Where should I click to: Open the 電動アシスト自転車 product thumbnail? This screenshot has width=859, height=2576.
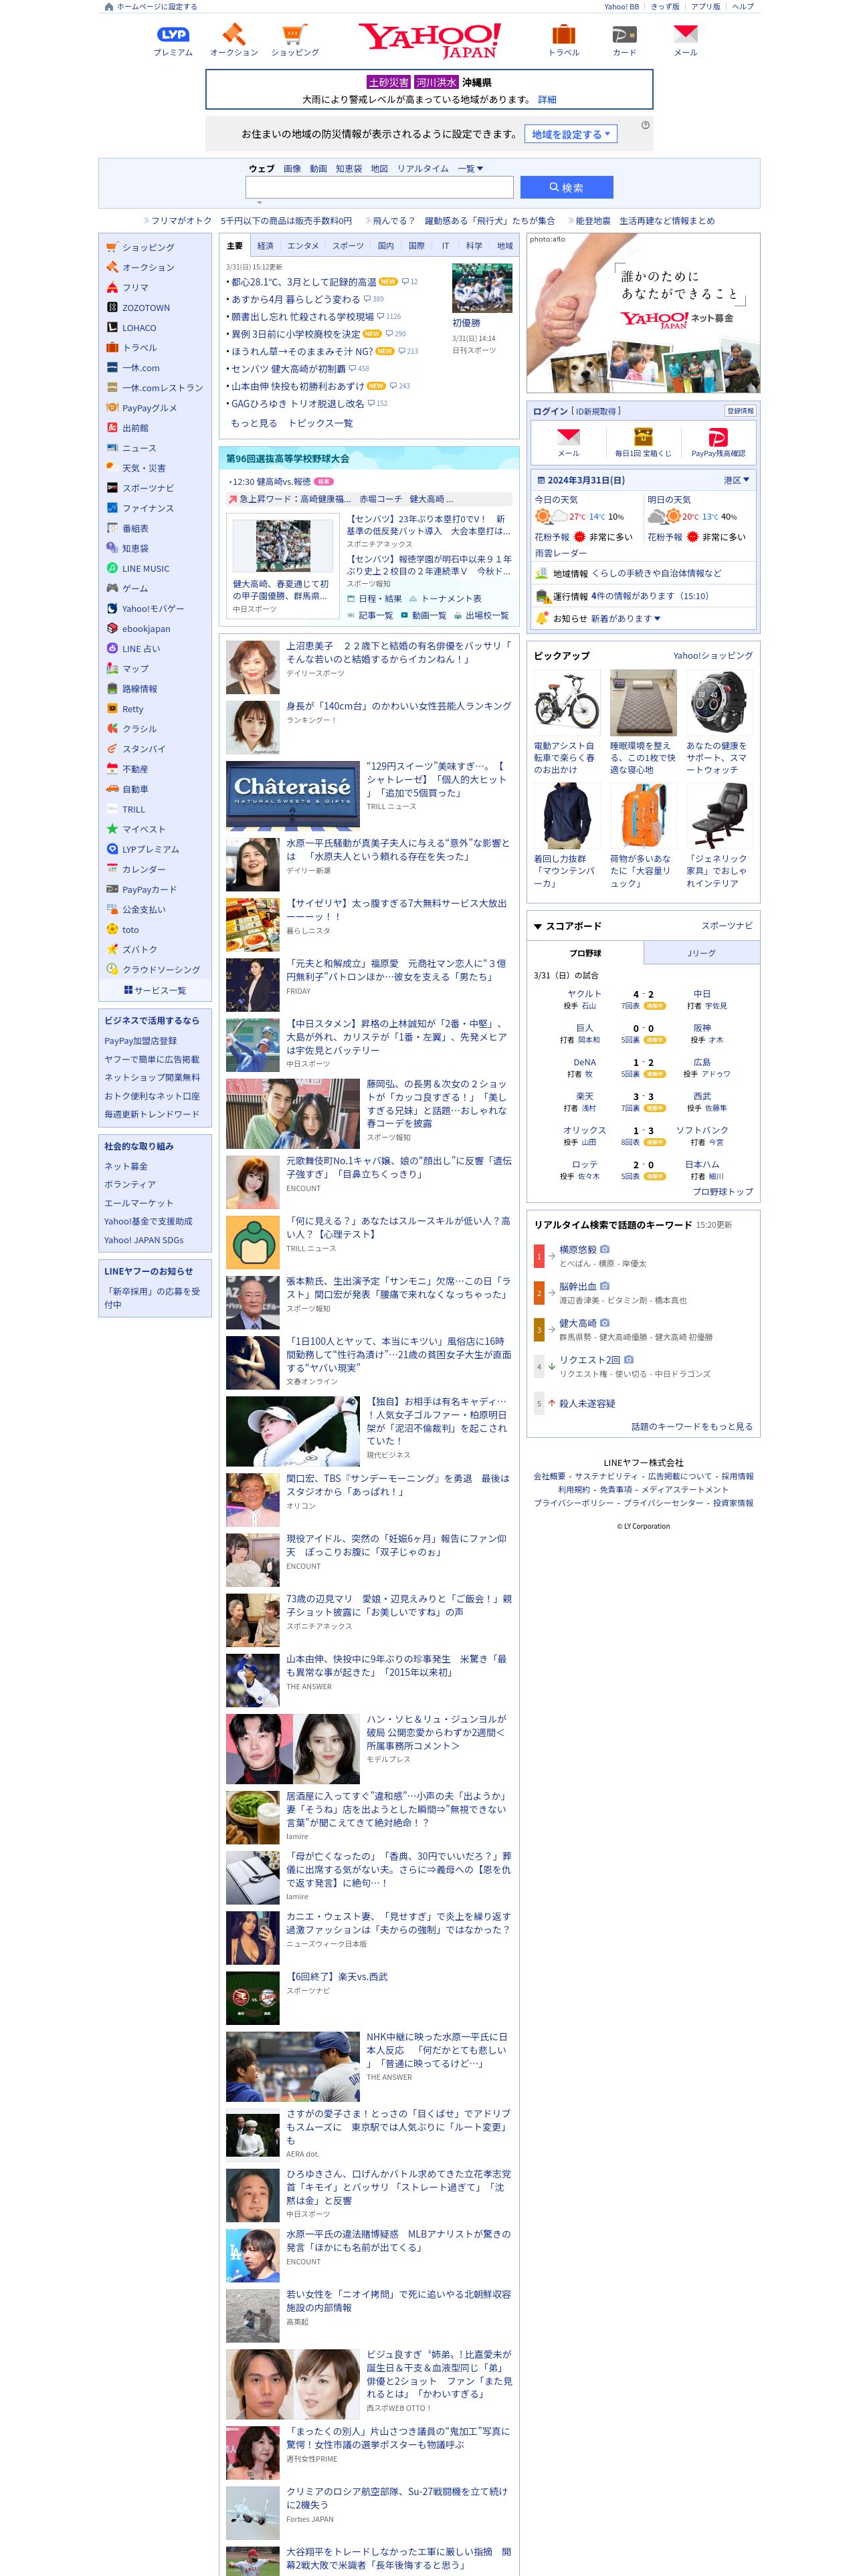point(567,703)
